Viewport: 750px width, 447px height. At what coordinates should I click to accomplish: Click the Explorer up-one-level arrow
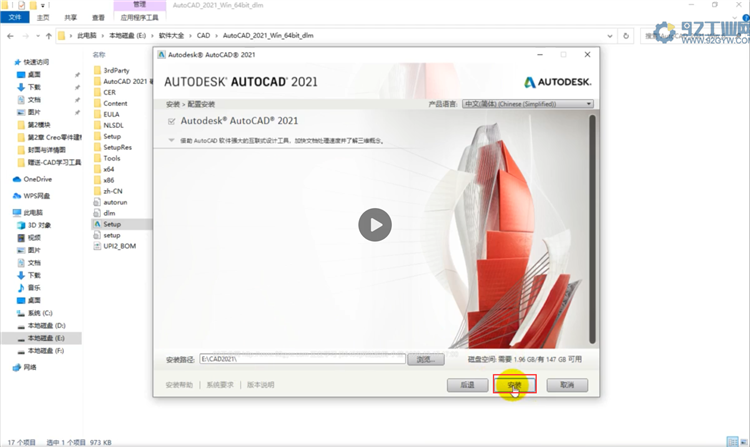48,36
